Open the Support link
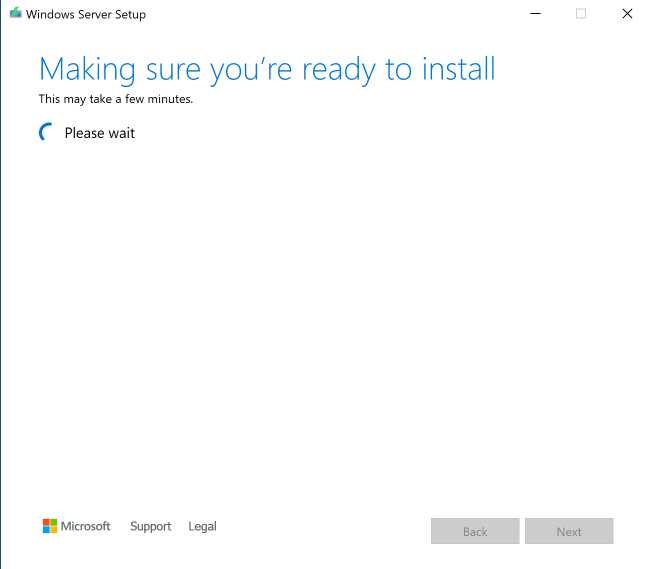Image resolution: width=651 pixels, height=569 pixels. pyautogui.click(x=151, y=526)
